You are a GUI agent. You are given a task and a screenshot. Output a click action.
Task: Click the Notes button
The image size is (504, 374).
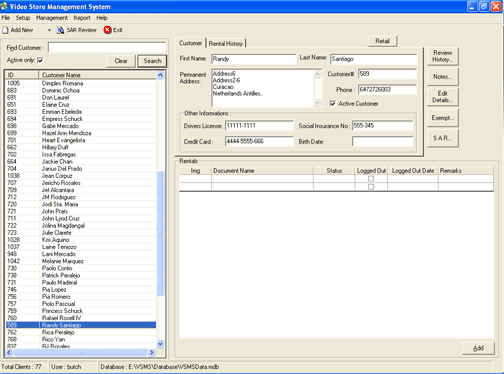coord(443,77)
